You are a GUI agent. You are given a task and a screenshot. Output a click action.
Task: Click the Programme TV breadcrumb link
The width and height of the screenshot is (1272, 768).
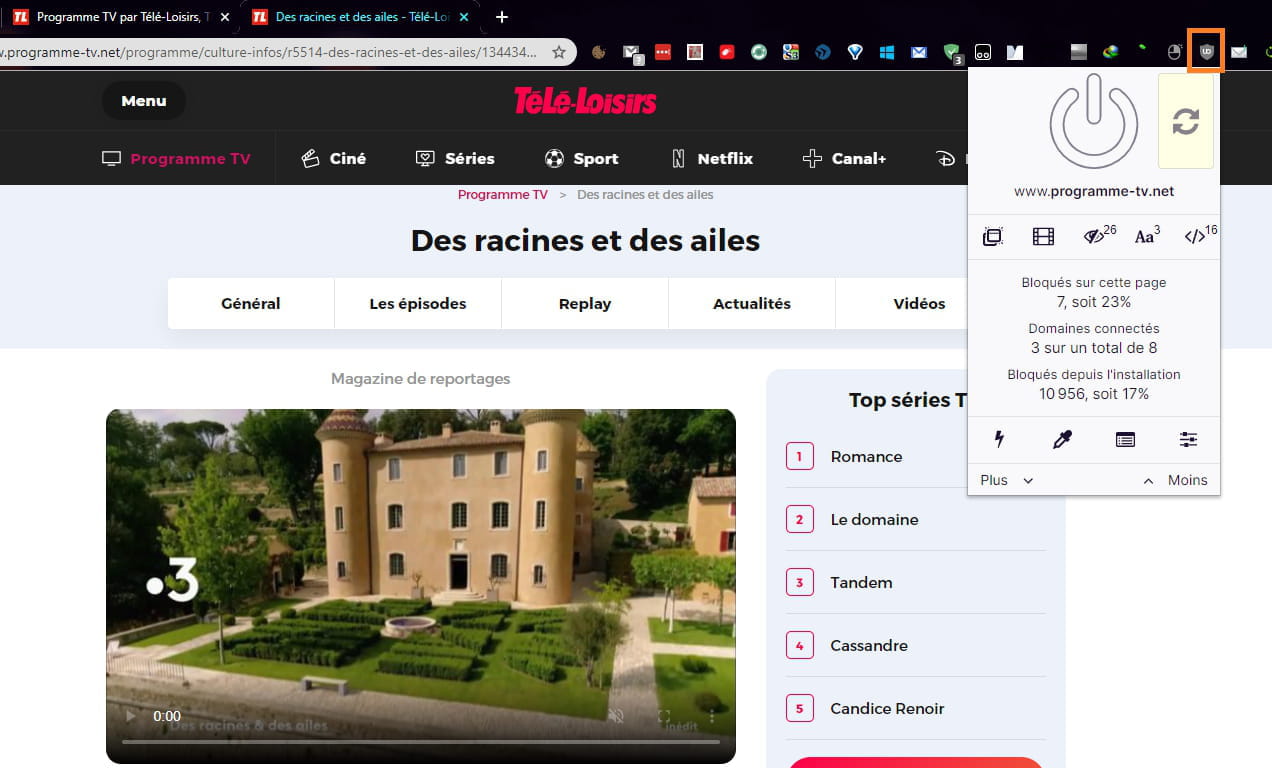pos(502,194)
